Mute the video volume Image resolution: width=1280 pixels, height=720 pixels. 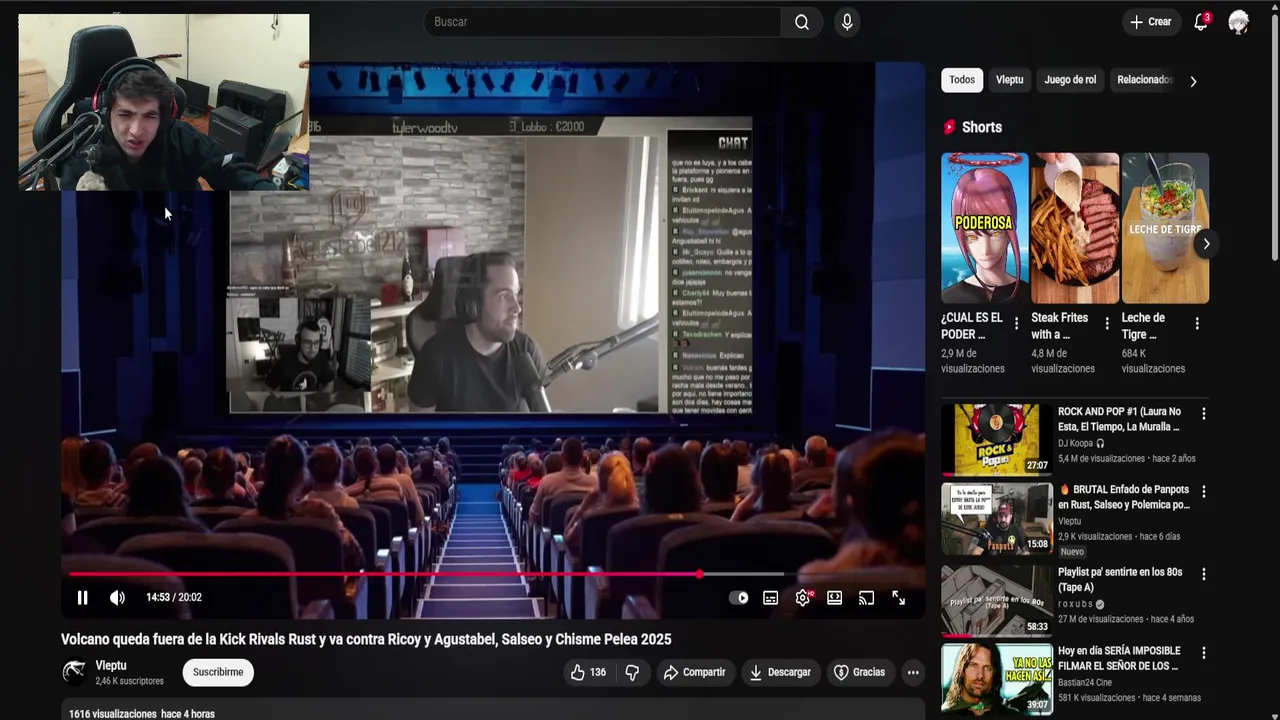[117, 598]
